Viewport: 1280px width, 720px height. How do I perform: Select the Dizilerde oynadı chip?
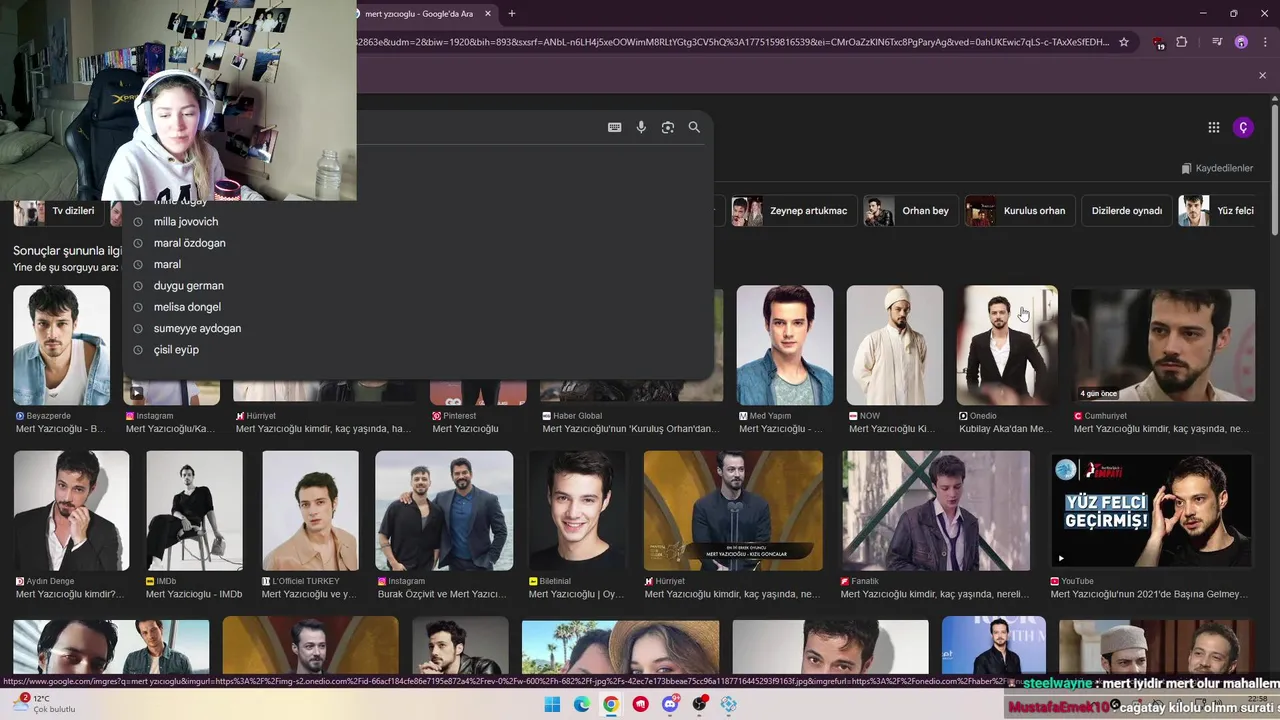[1127, 211]
